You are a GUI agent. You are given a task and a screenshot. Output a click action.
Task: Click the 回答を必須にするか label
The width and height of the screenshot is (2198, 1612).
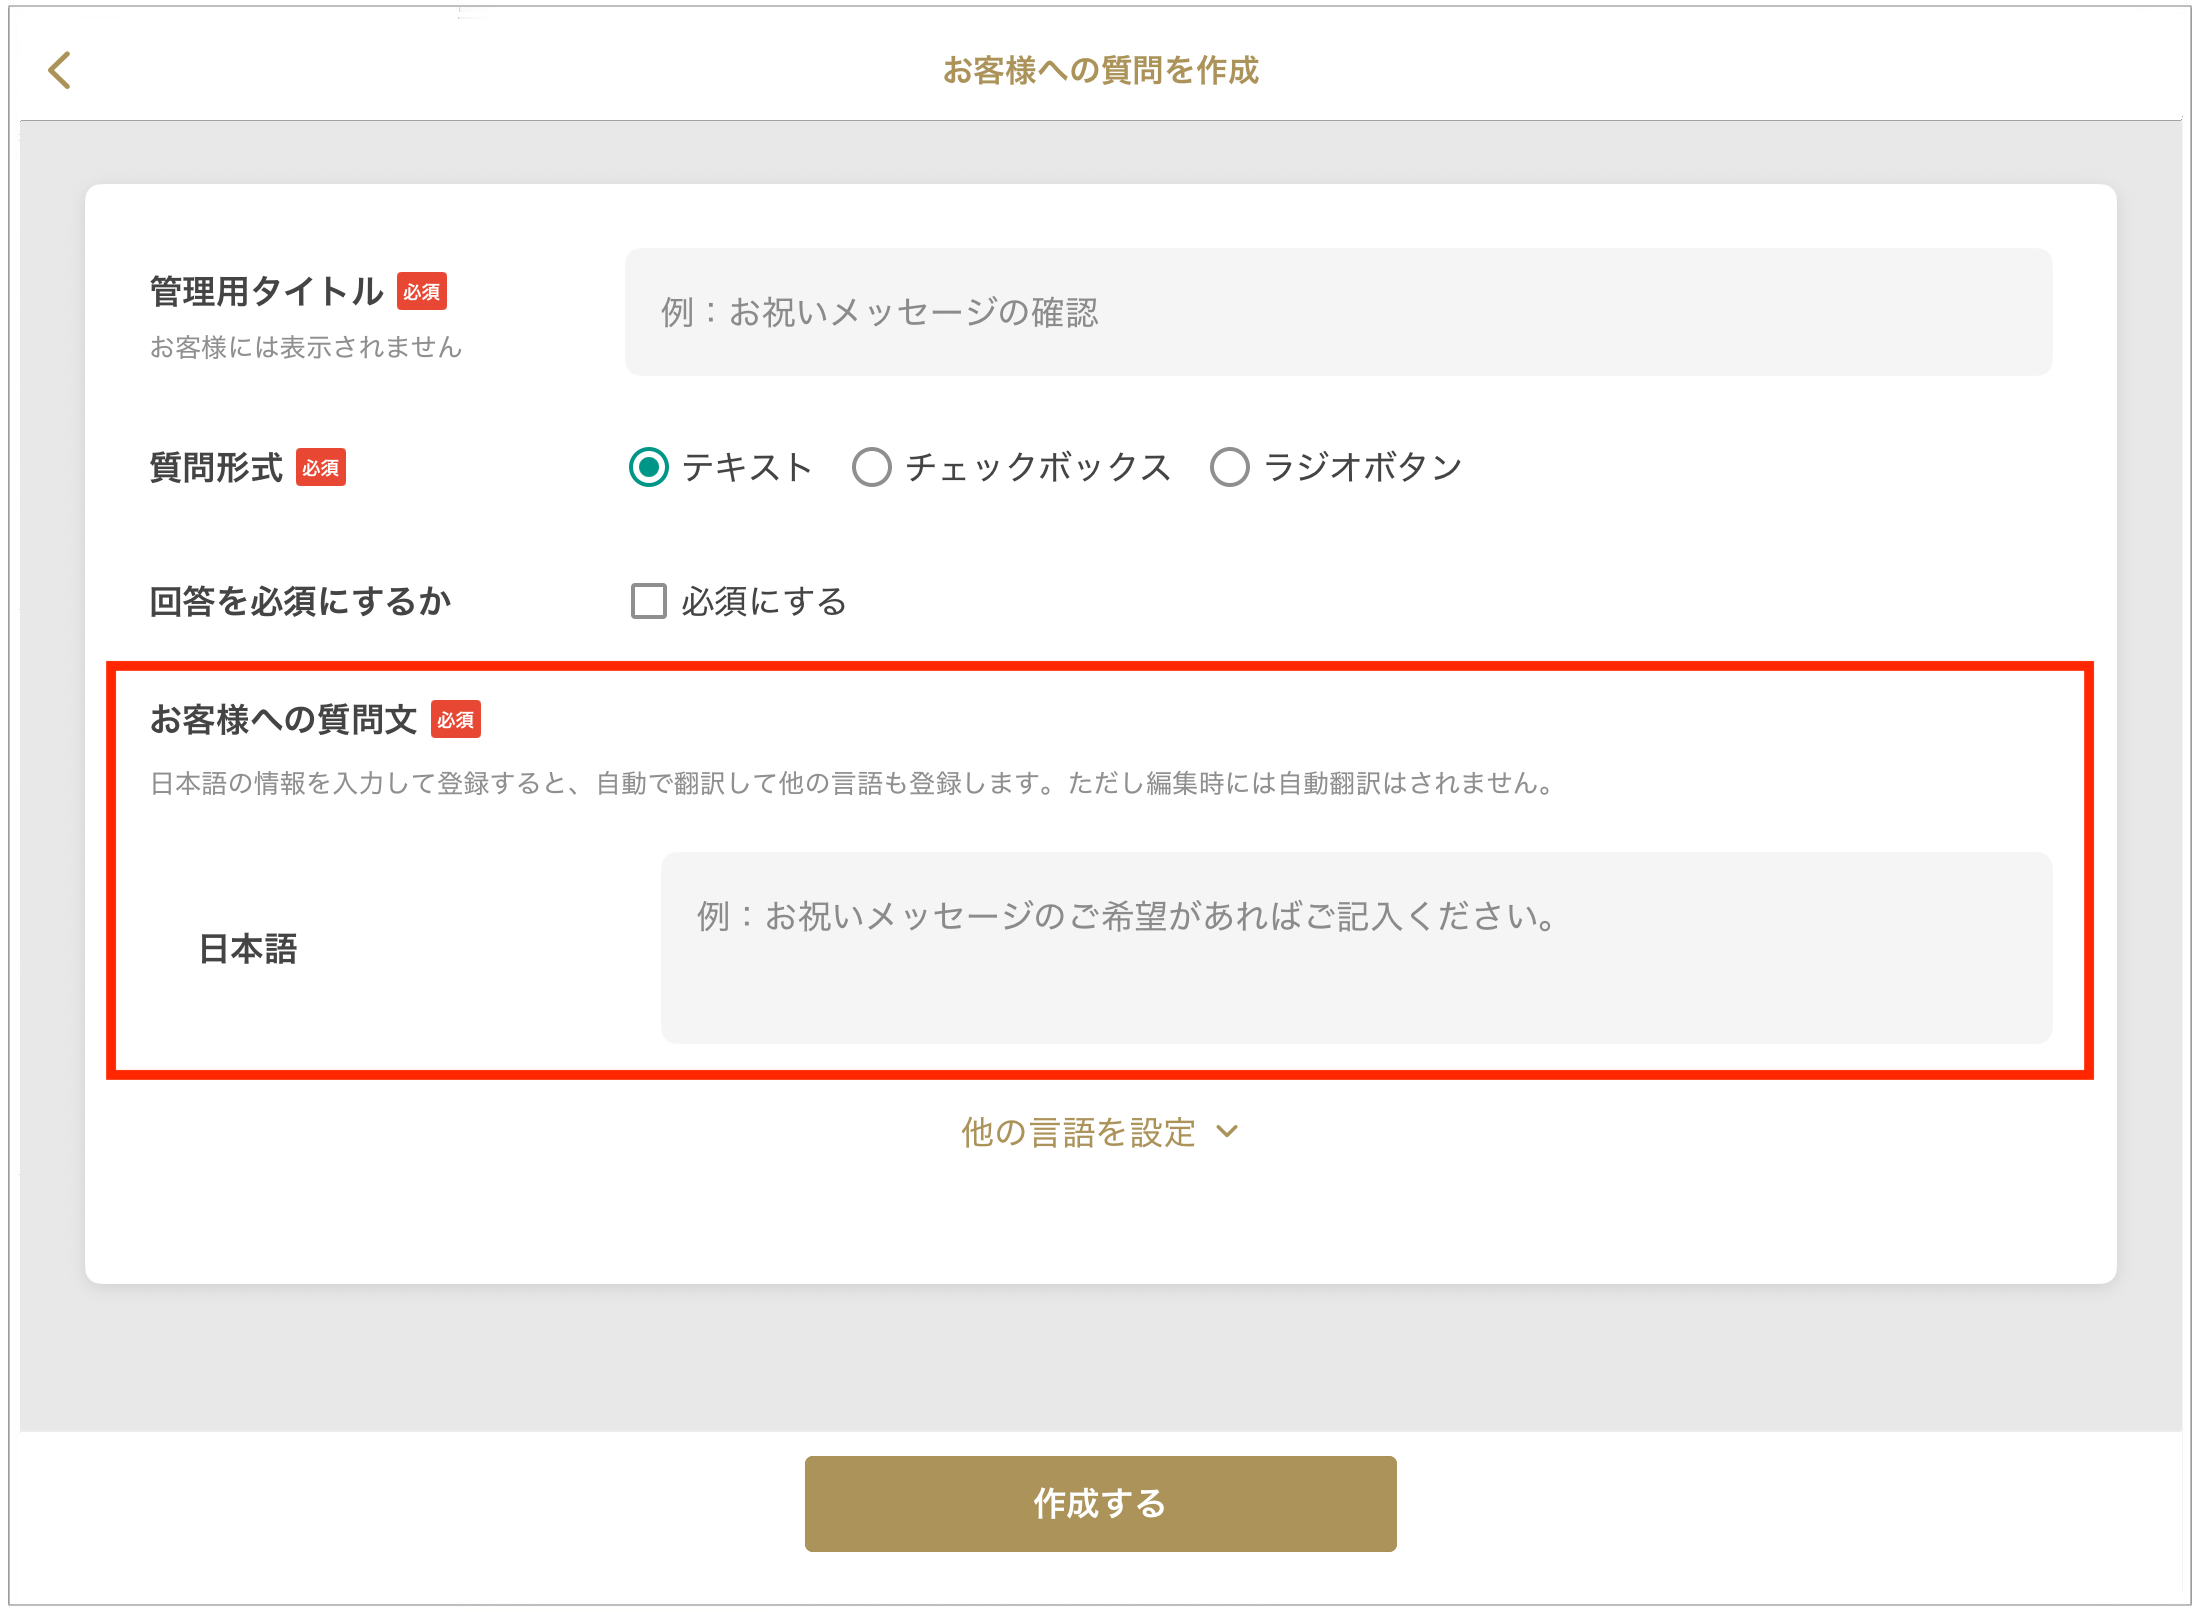(x=300, y=602)
